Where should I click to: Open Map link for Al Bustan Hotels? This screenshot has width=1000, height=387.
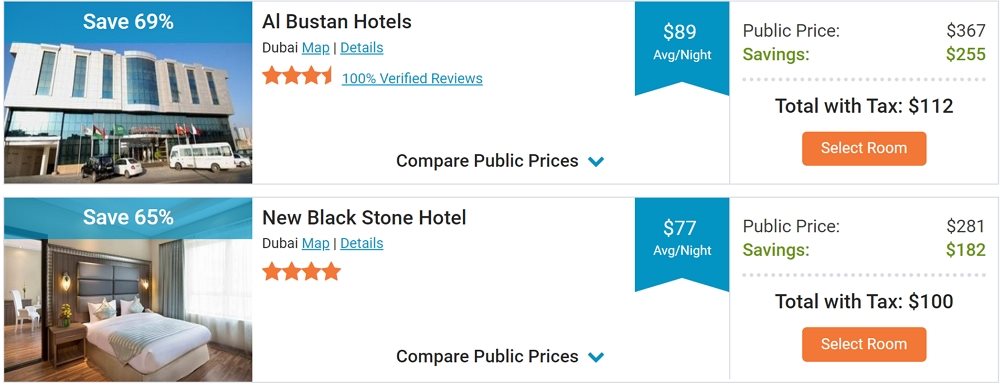coord(316,48)
